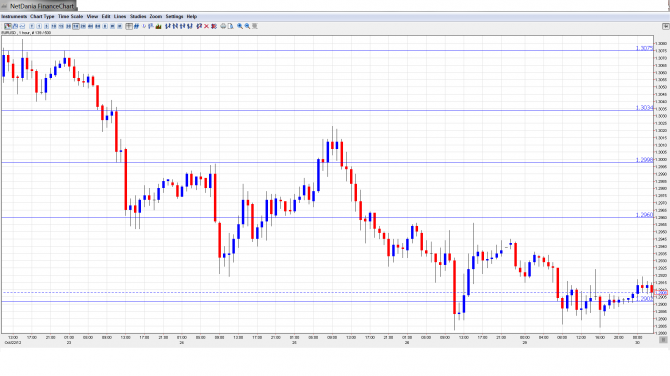
Task: Open the Settings menu
Action: (x=174, y=16)
